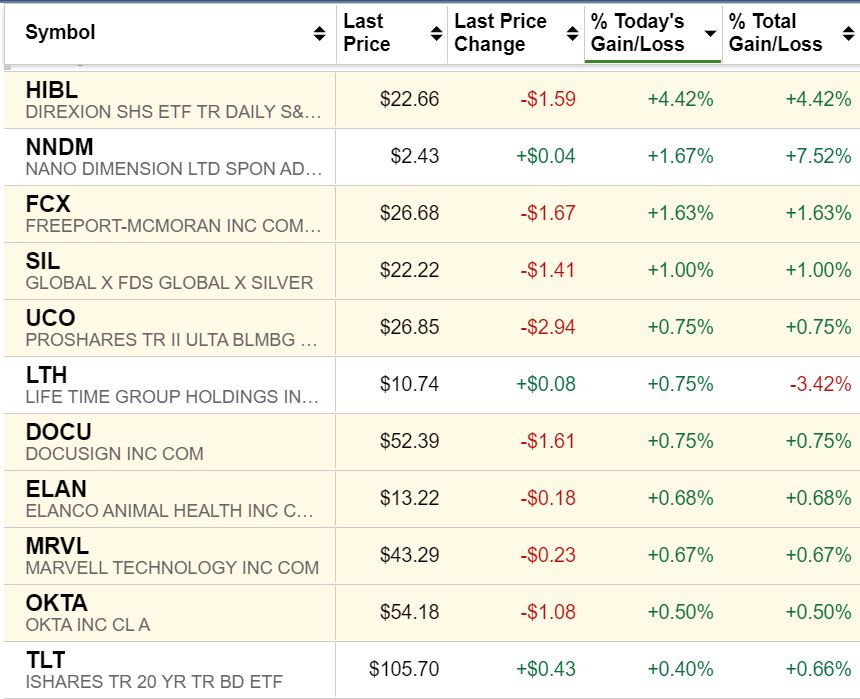
Task: Click the OKTA ticker symbol
Action: click(x=56, y=603)
